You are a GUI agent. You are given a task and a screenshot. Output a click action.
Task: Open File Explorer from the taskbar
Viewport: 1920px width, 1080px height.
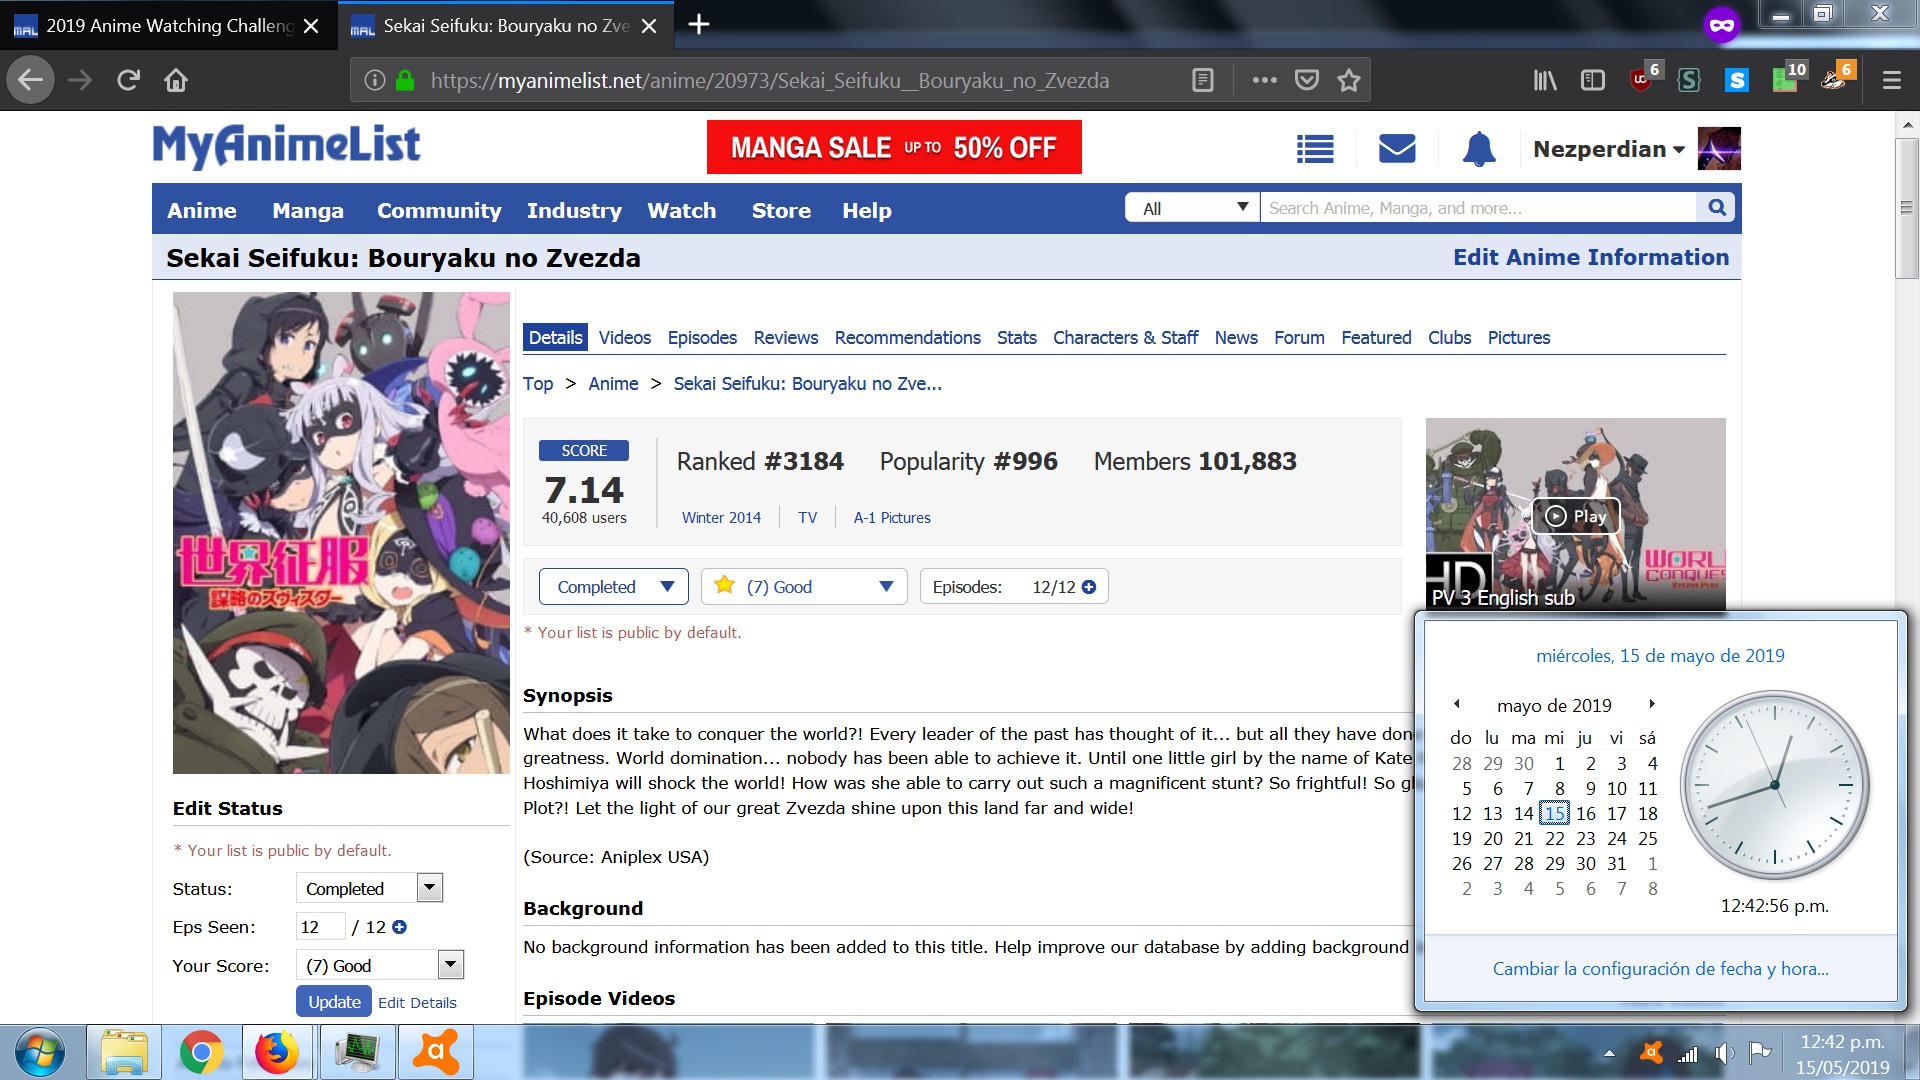pyautogui.click(x=123, y=1053)
